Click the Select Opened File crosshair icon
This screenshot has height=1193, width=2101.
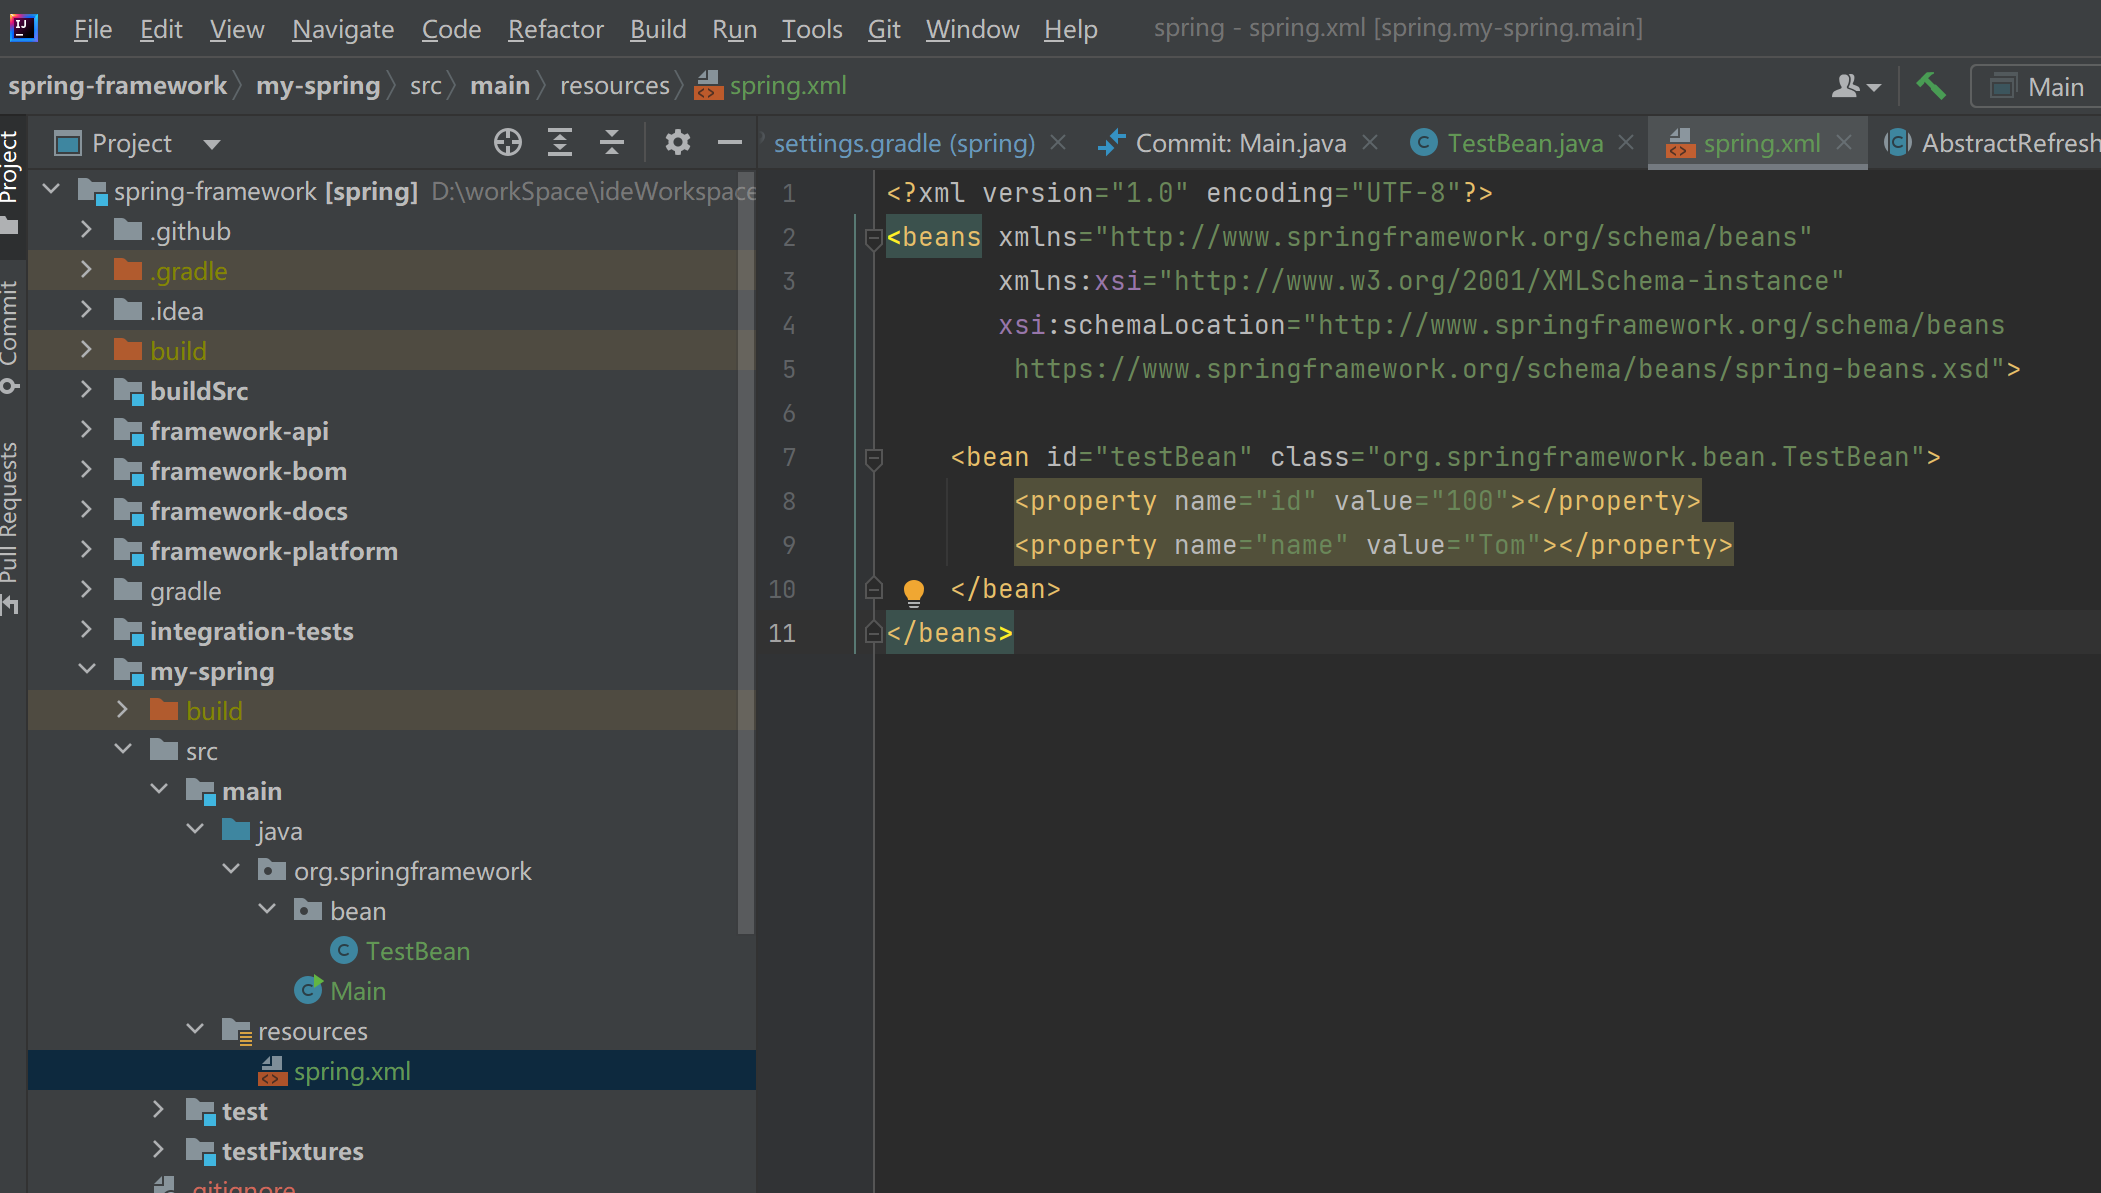point(508,143)
